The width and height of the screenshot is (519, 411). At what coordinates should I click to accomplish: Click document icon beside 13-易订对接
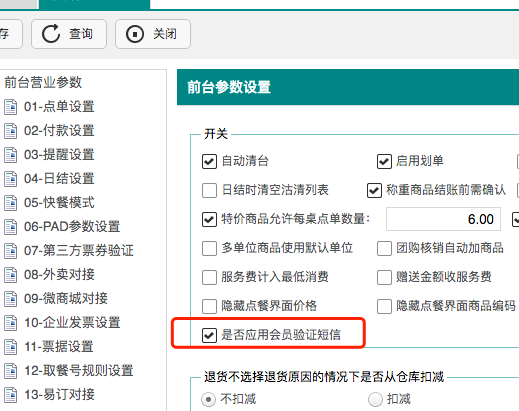(x=11, y=395)
